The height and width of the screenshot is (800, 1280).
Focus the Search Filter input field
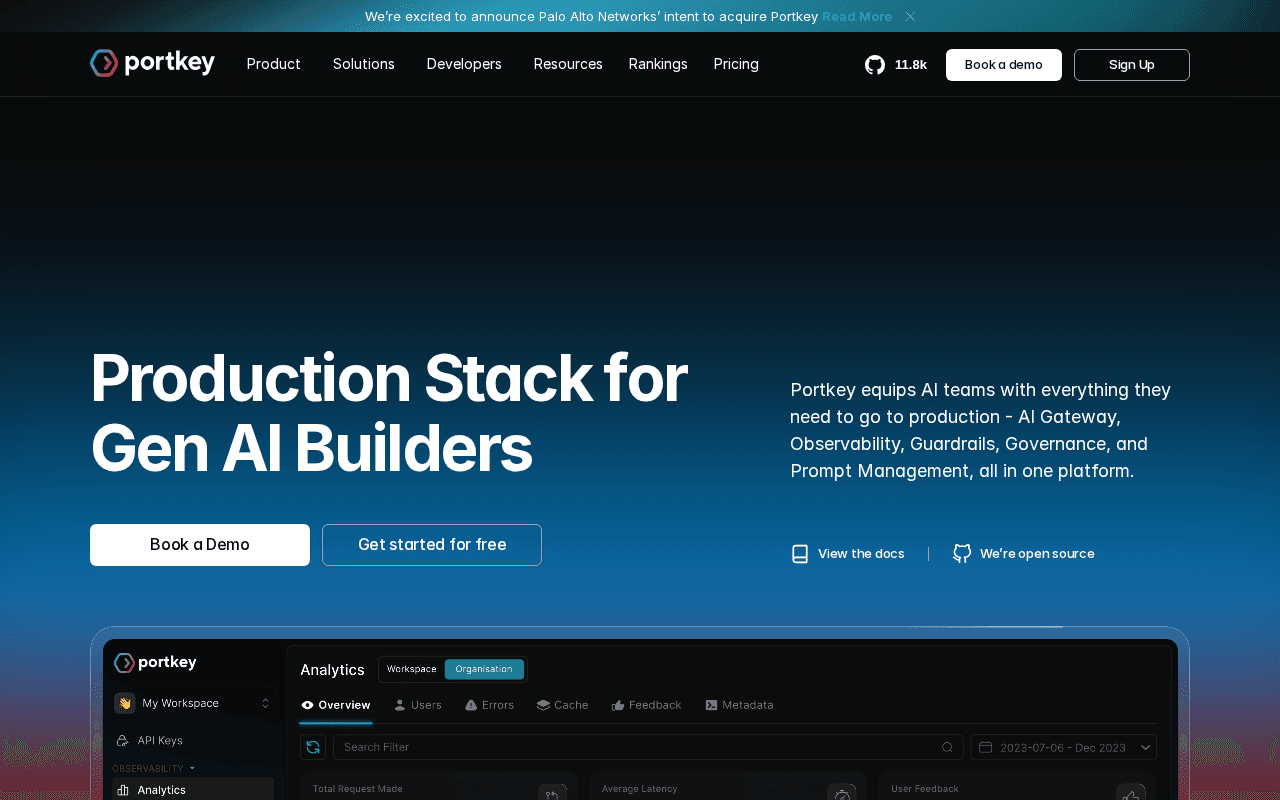(648, 747)
